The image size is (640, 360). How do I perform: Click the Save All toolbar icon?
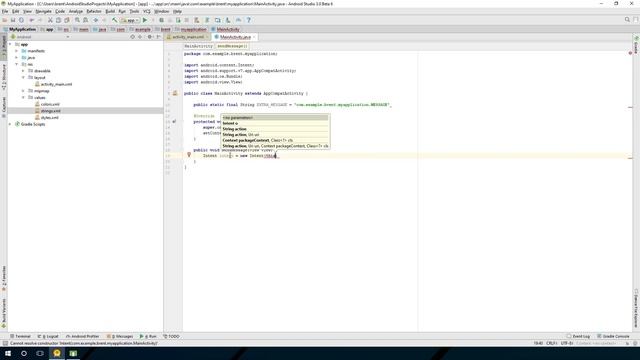coord(13,20)
